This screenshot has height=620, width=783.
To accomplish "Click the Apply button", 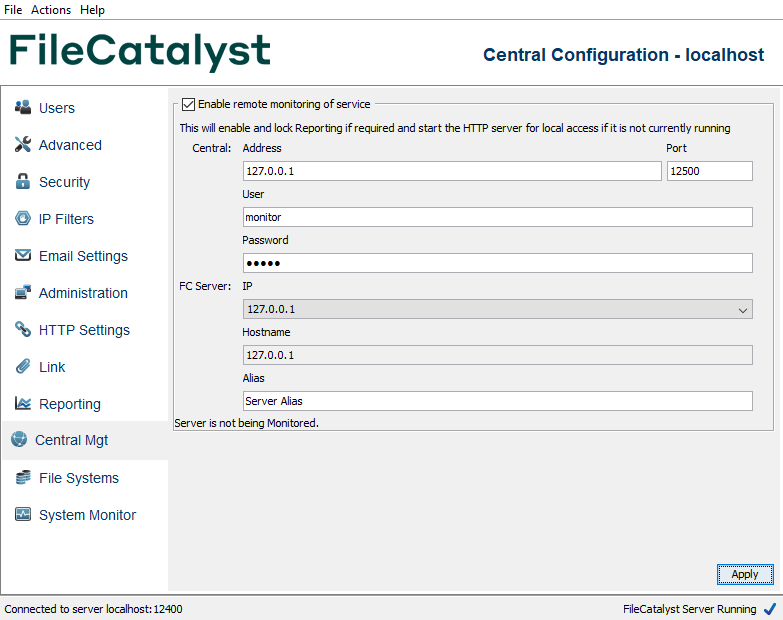I will tap(745, 574).
